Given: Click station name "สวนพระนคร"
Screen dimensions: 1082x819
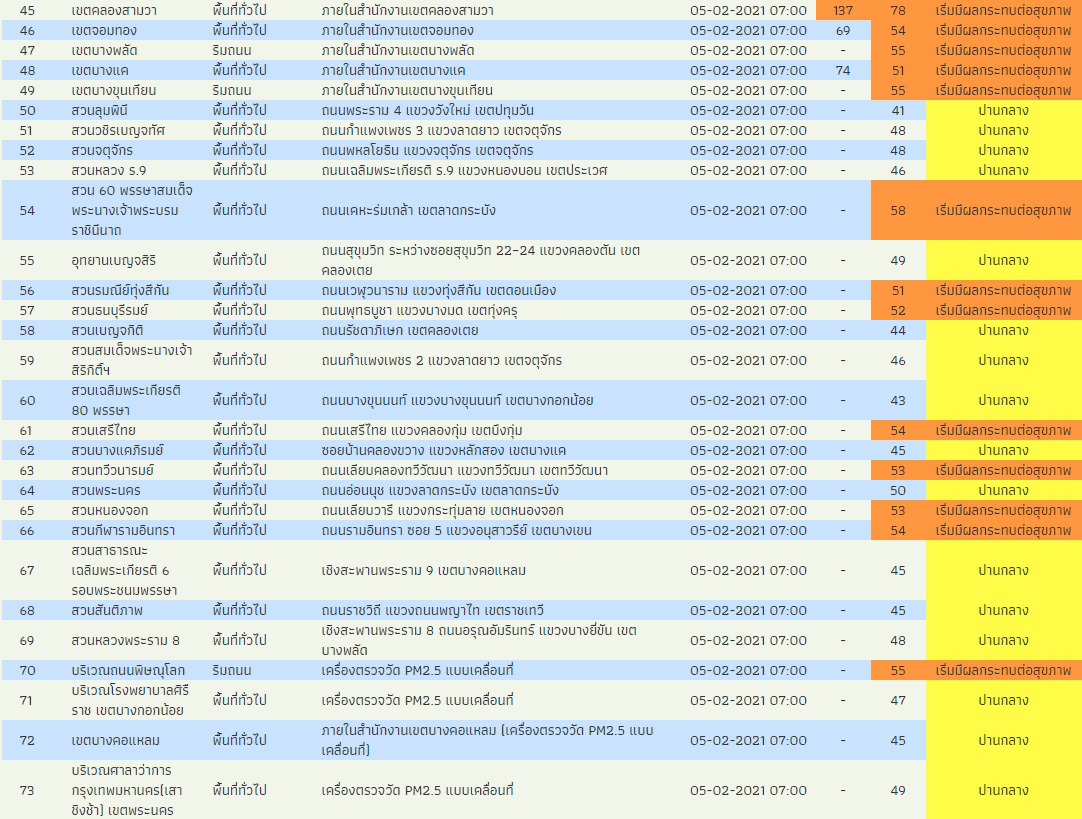Looking at the screenshot, I should [106, 491].
